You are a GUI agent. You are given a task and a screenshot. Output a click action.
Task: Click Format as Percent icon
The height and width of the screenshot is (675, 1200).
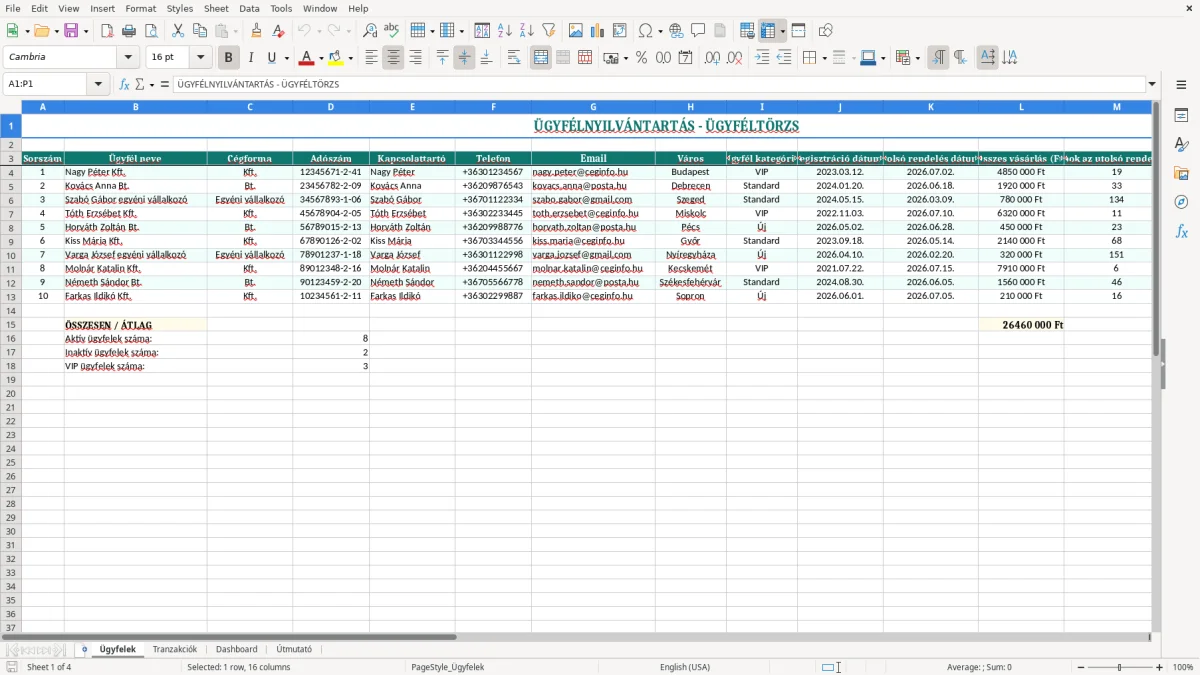tap(642, 58)
